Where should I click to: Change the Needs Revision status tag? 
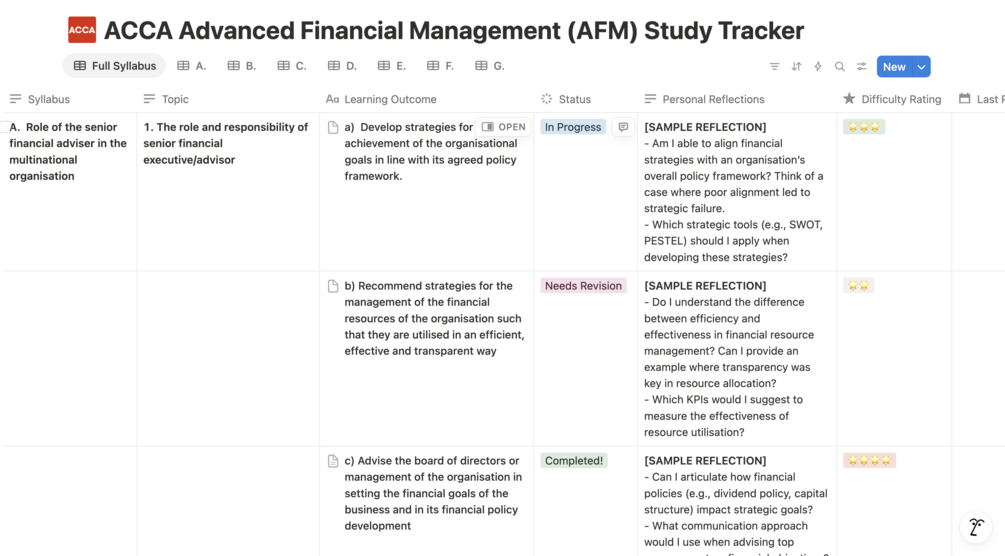583,286
